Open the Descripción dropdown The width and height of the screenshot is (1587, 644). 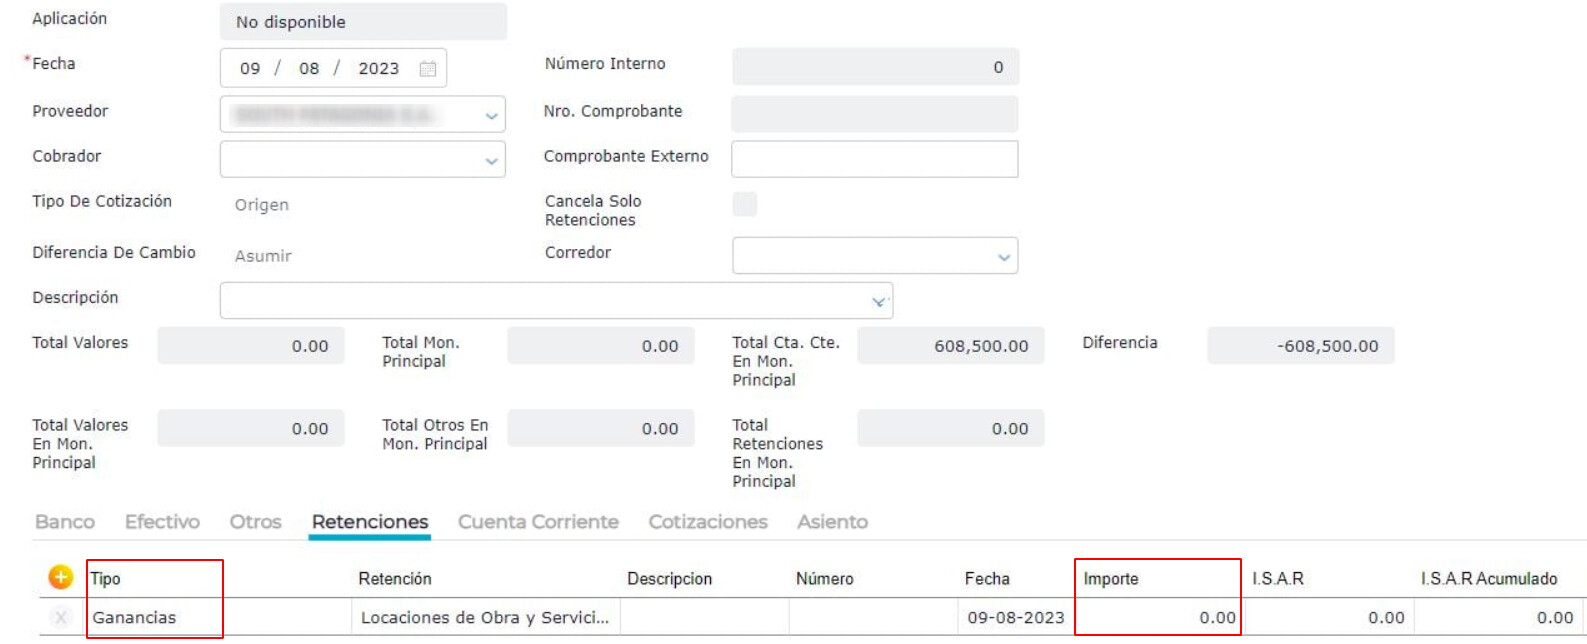[879, 301]
